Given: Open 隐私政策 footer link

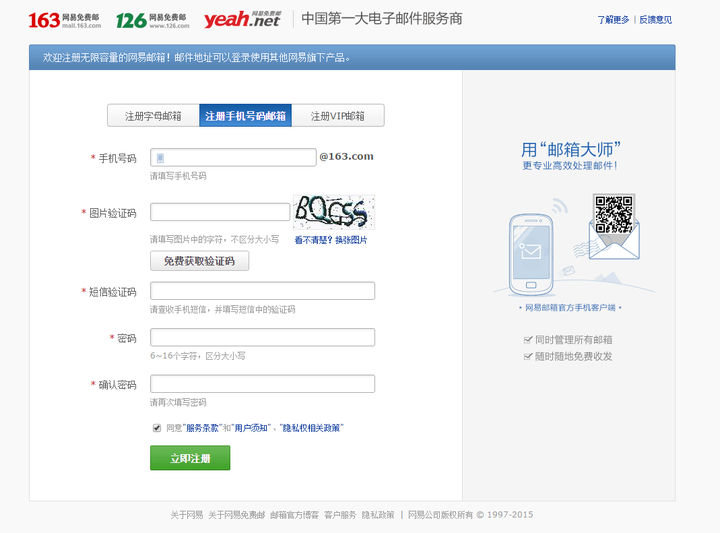Looking at the screenshot, I should click(378, 515).
